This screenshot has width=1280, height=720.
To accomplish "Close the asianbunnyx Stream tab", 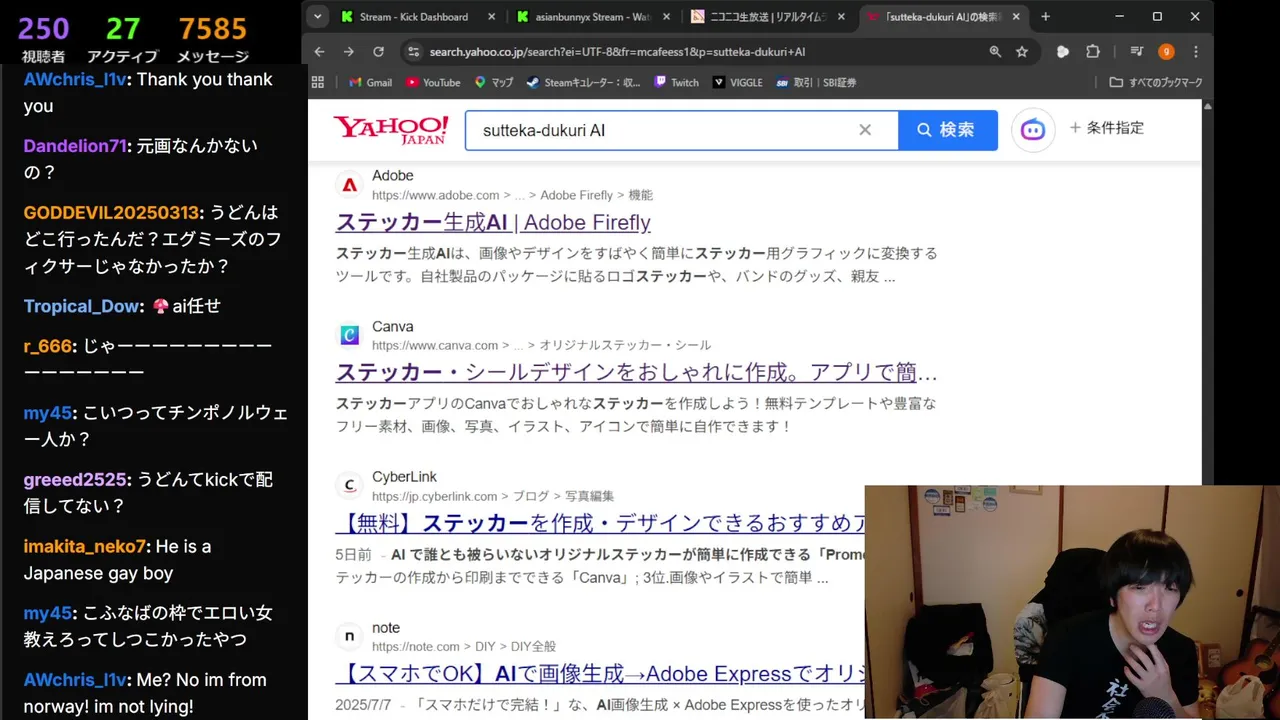I will [x=667, y=17].
